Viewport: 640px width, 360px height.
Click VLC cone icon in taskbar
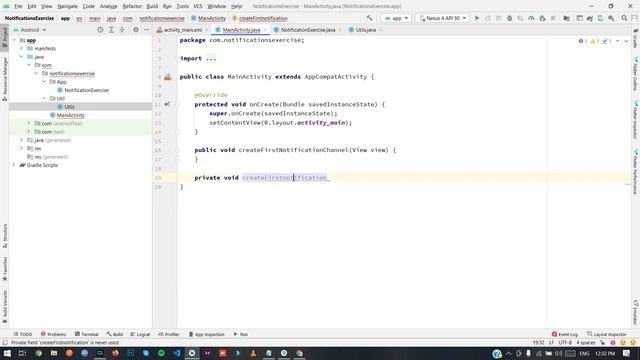[x=253, y=353]
